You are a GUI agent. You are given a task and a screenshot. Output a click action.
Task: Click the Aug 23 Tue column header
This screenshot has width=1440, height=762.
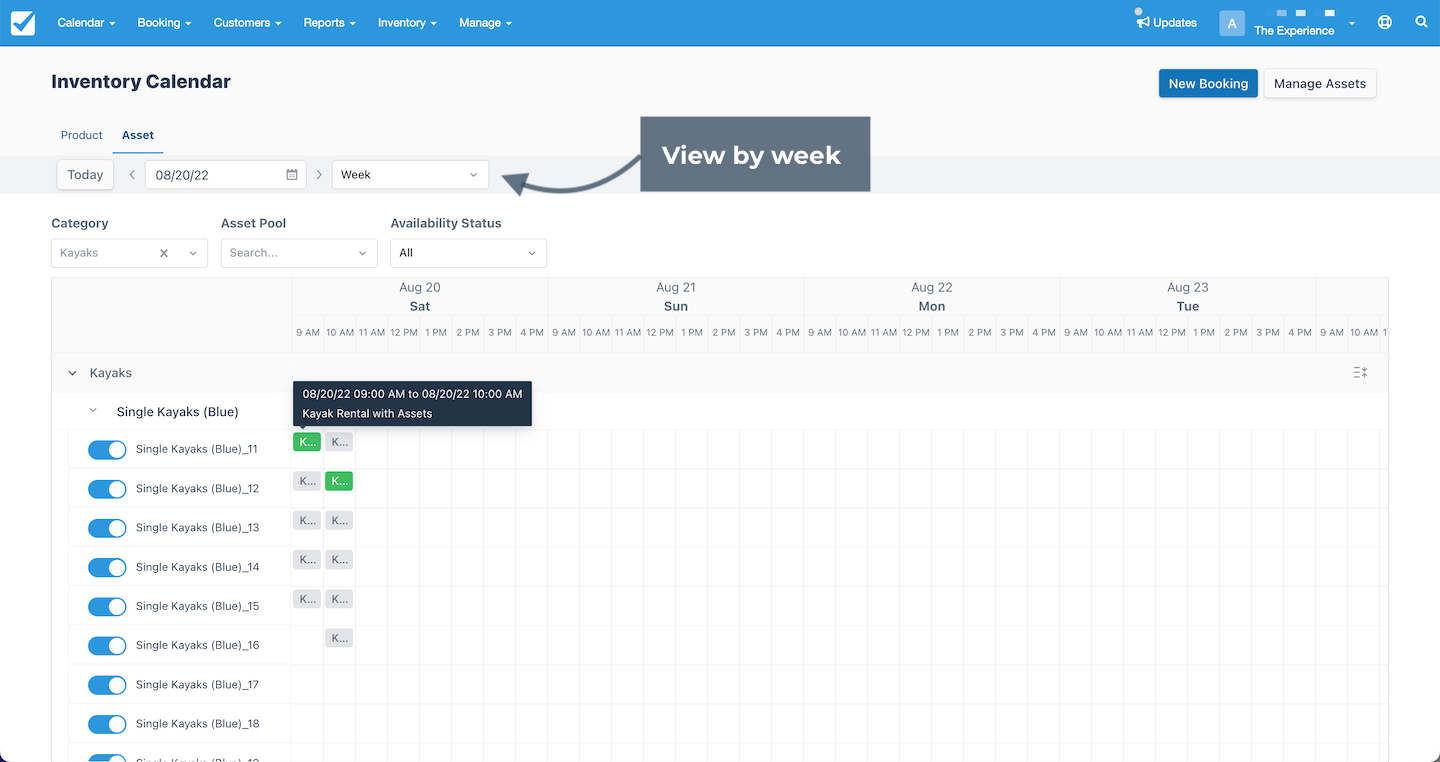[x=1188, y=297]
